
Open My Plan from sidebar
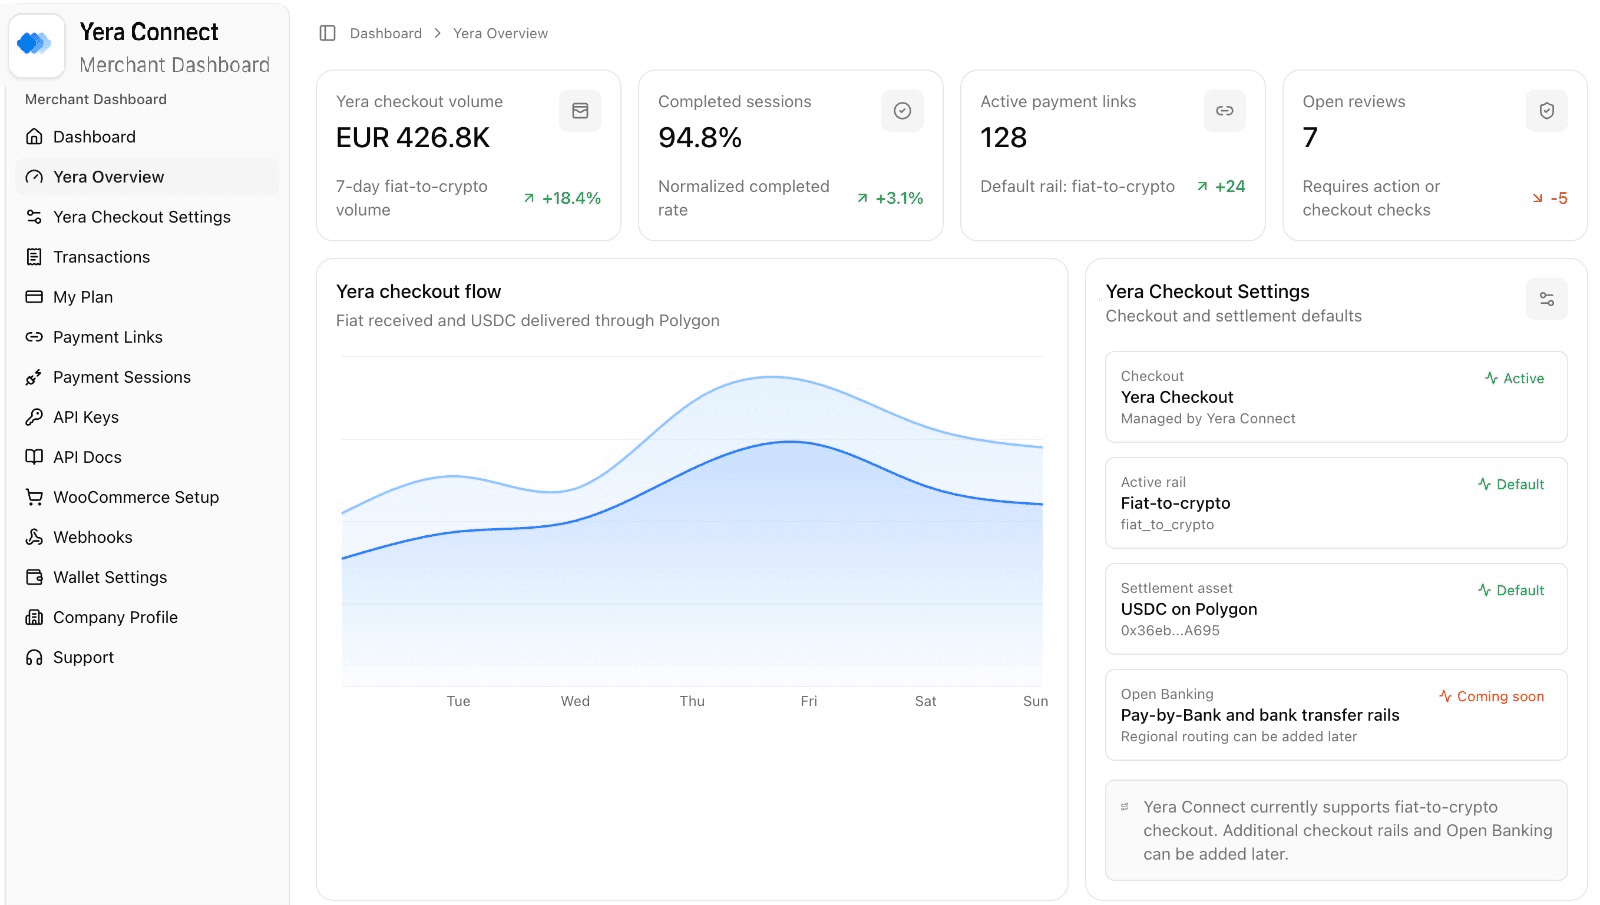[147, 297]
